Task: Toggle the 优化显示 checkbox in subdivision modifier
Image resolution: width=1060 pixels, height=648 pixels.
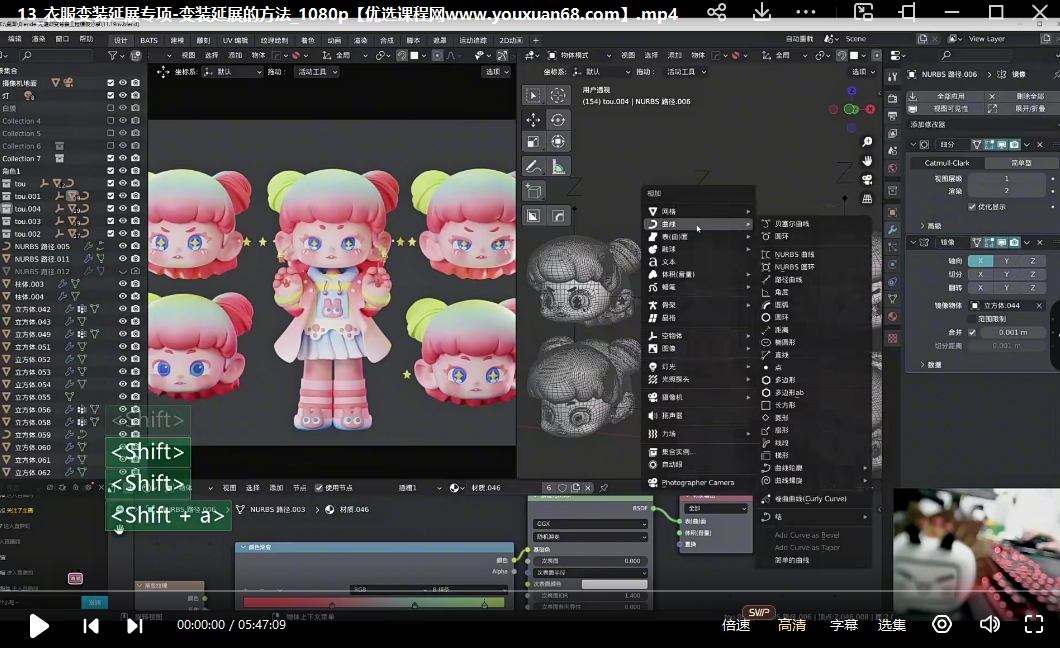Action: pyautogui.click(x=971, y=207)
